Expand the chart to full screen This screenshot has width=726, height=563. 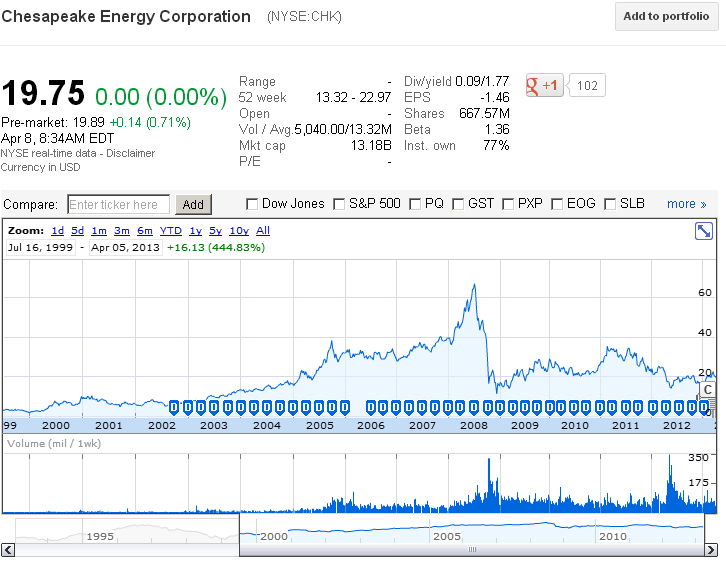704,231
